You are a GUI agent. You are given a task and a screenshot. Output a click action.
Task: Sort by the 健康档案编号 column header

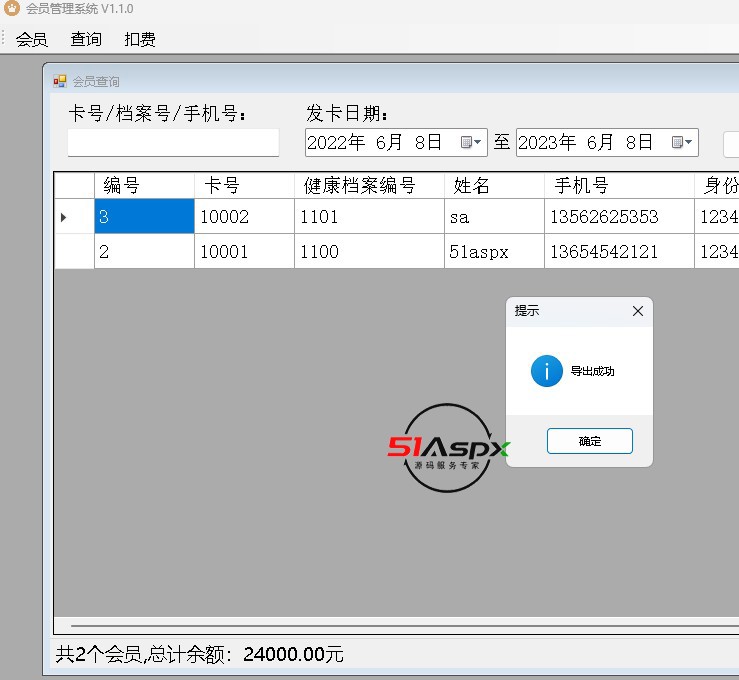click(x=369, y=185)
